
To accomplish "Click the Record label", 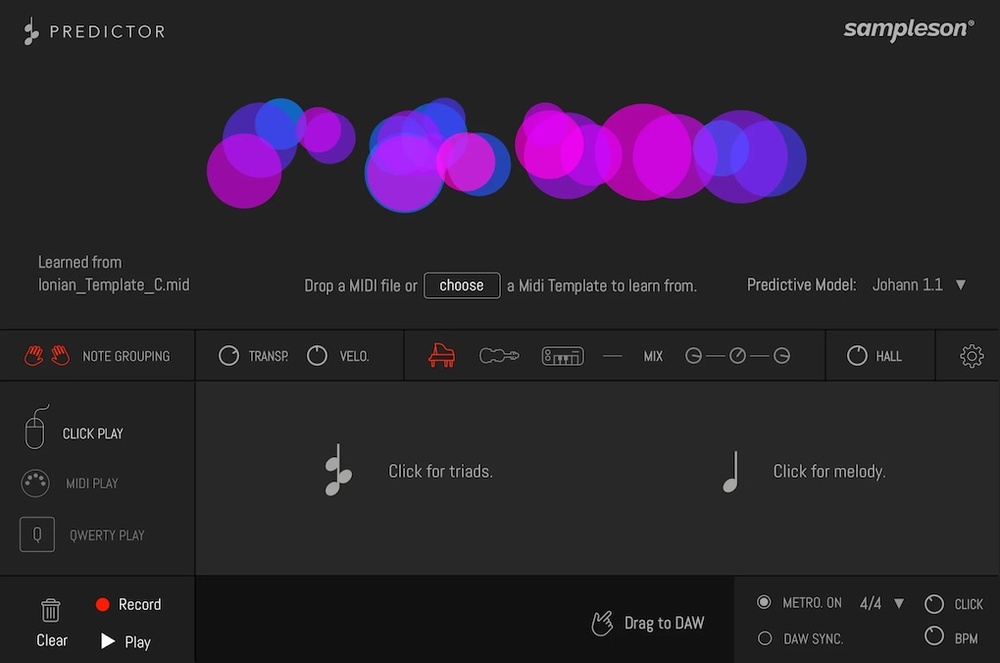I will tap(140, 604).
